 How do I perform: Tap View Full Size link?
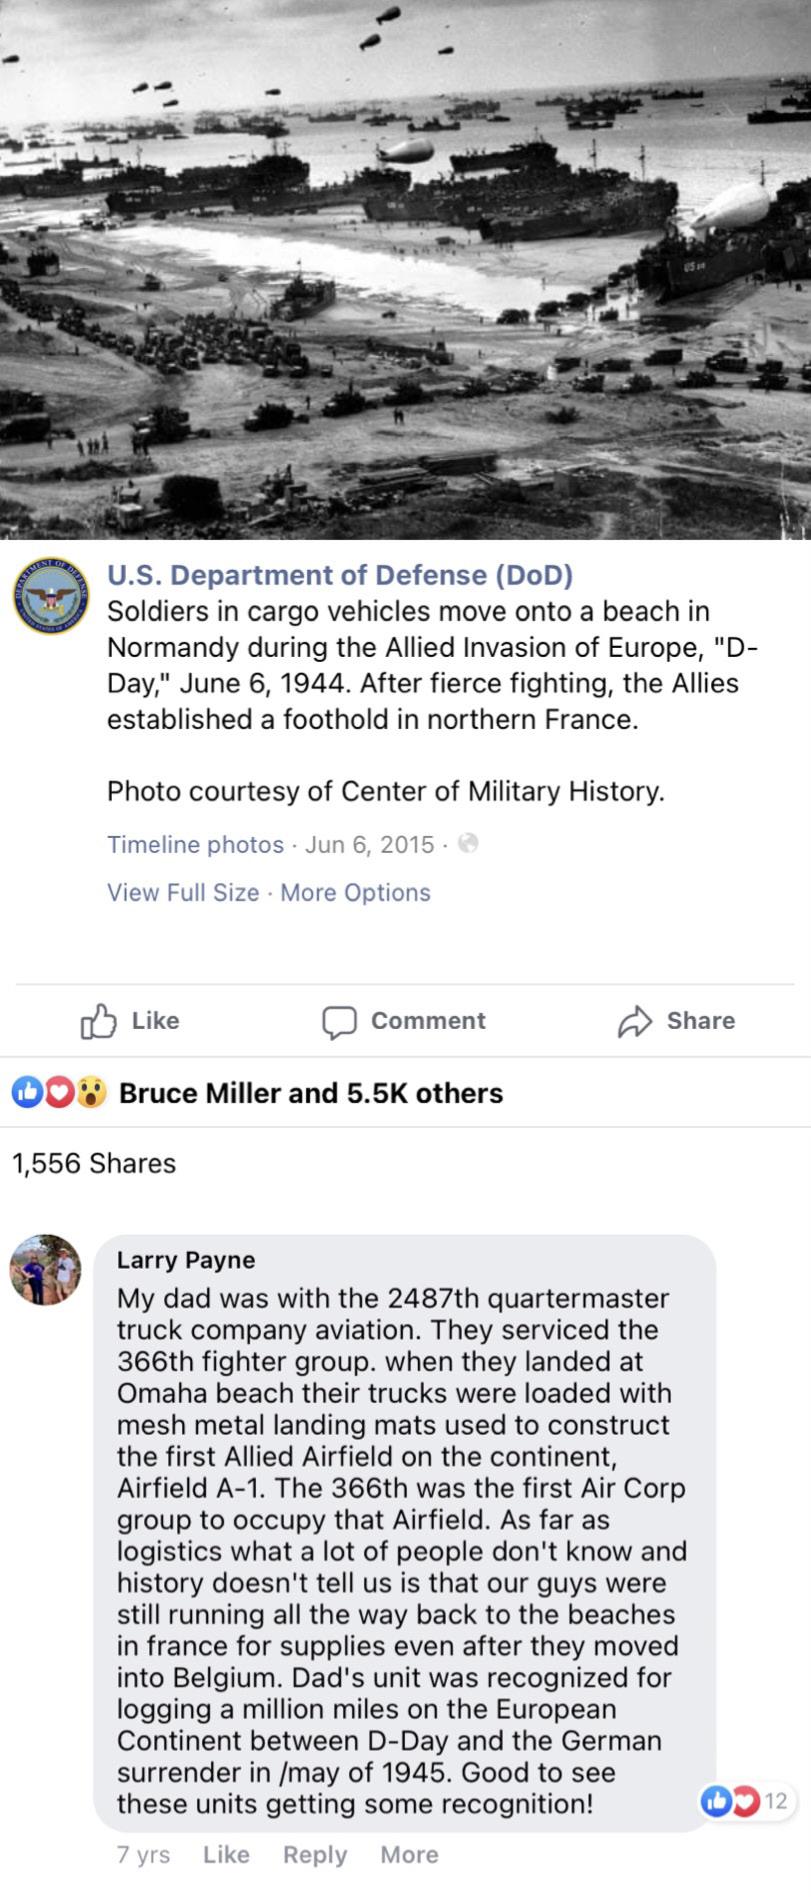(x=183, y=893)
